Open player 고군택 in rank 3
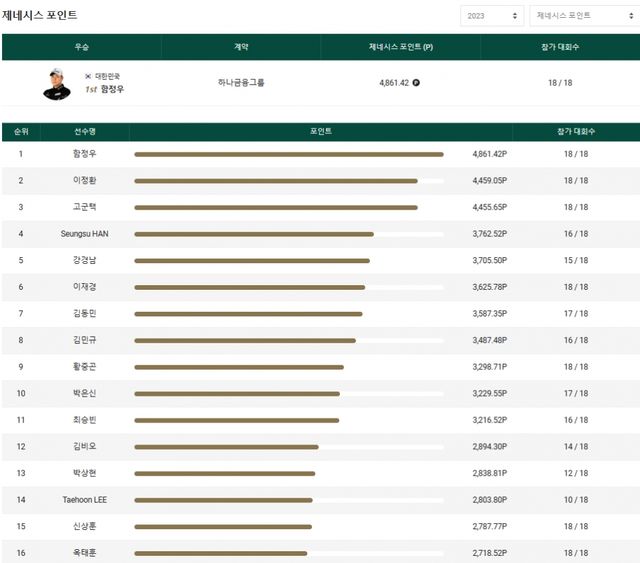 (85, 207)
